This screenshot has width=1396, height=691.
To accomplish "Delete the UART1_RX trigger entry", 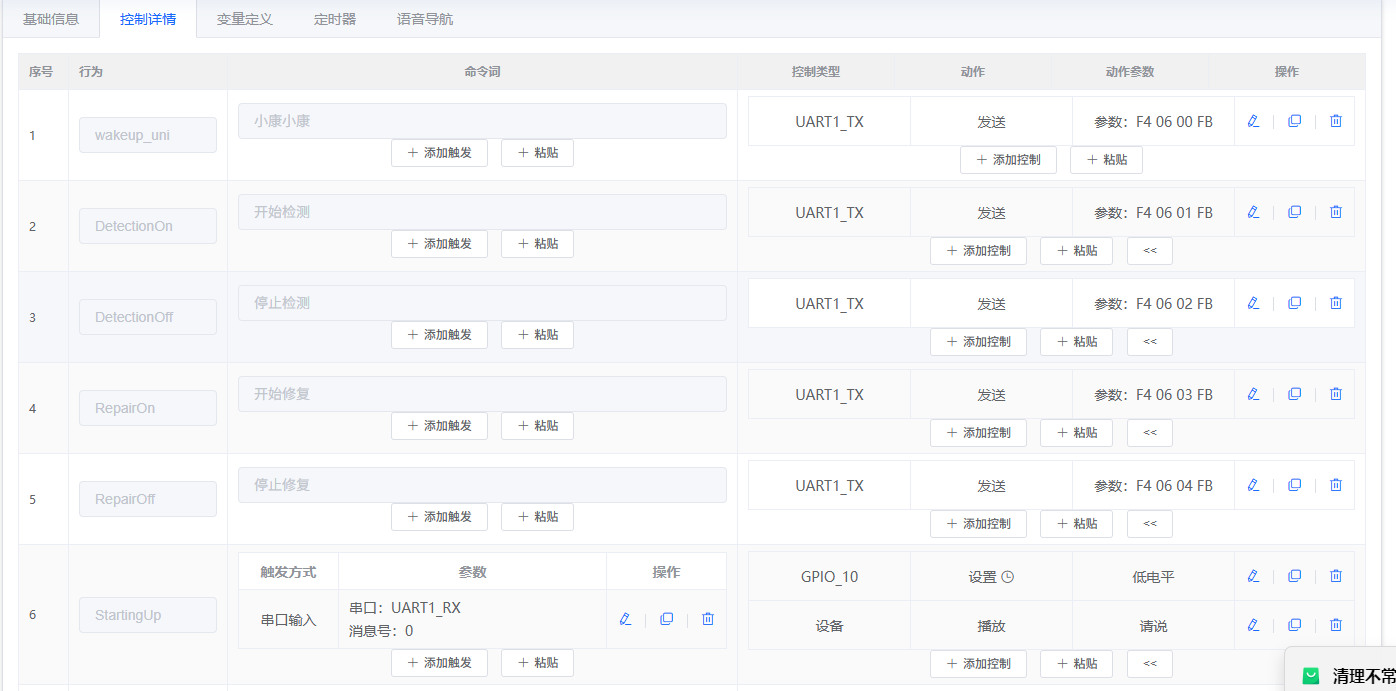I will 707,619.
